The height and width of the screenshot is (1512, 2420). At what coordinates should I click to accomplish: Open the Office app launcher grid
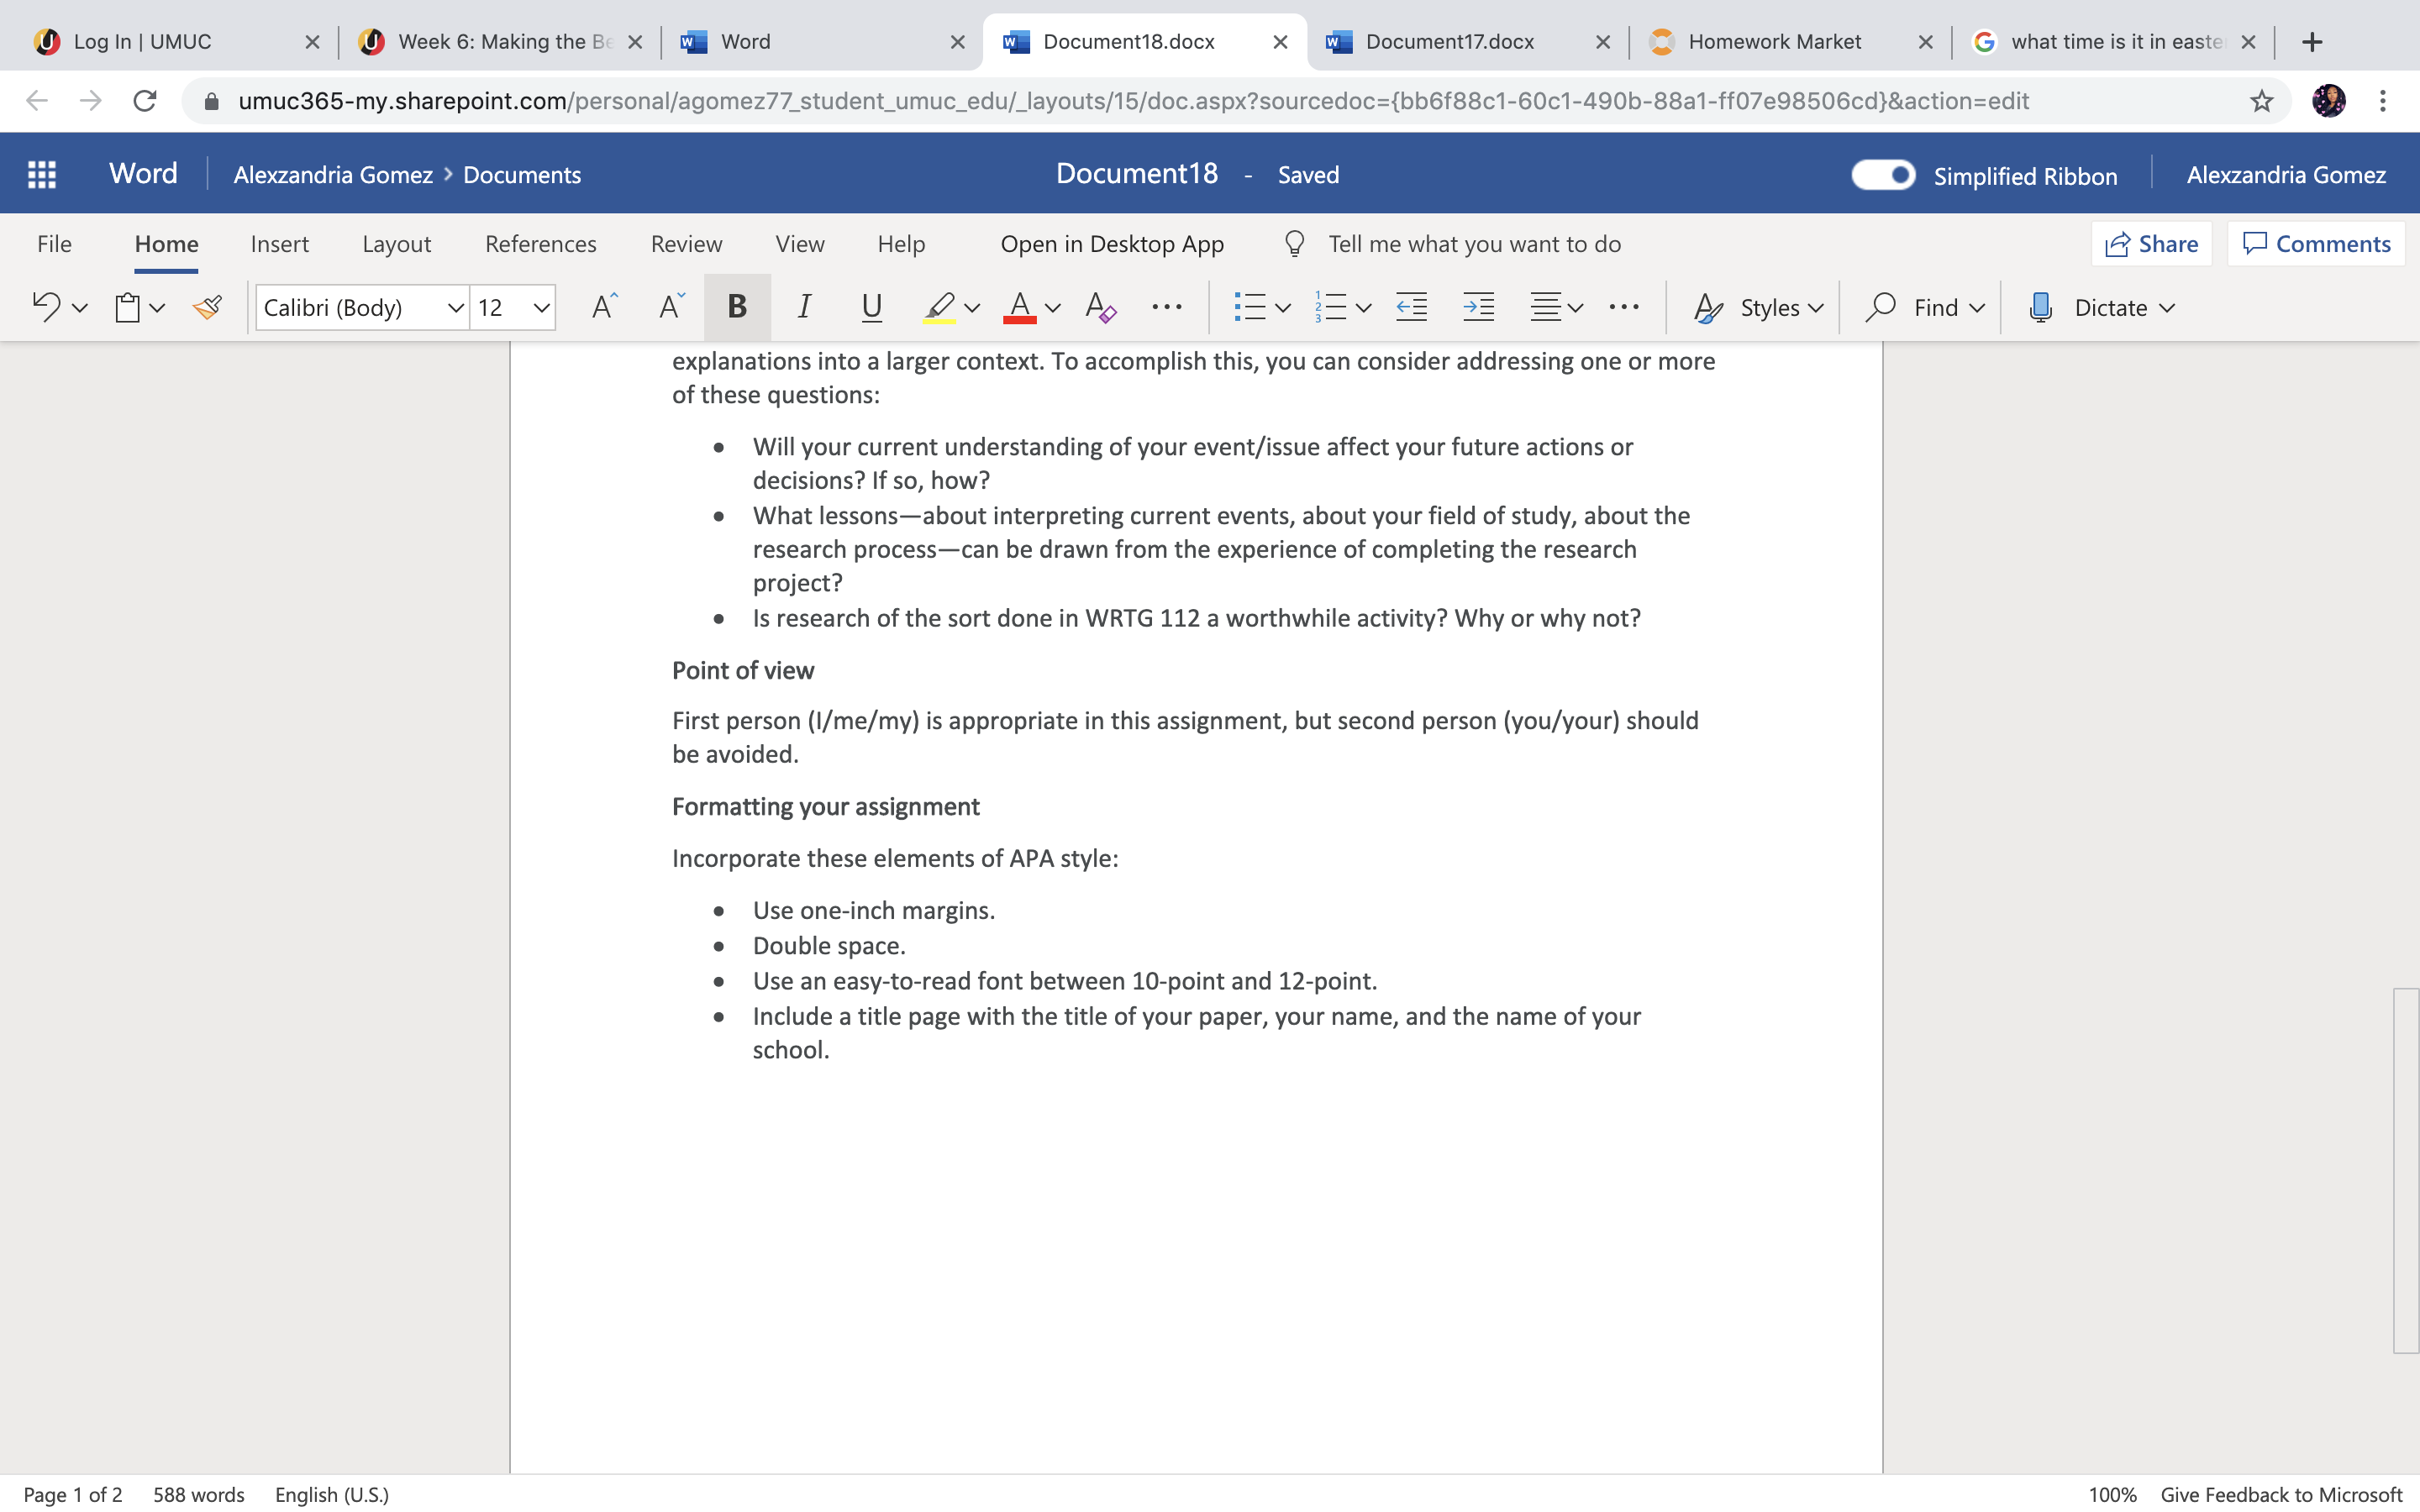click(41, 174)
